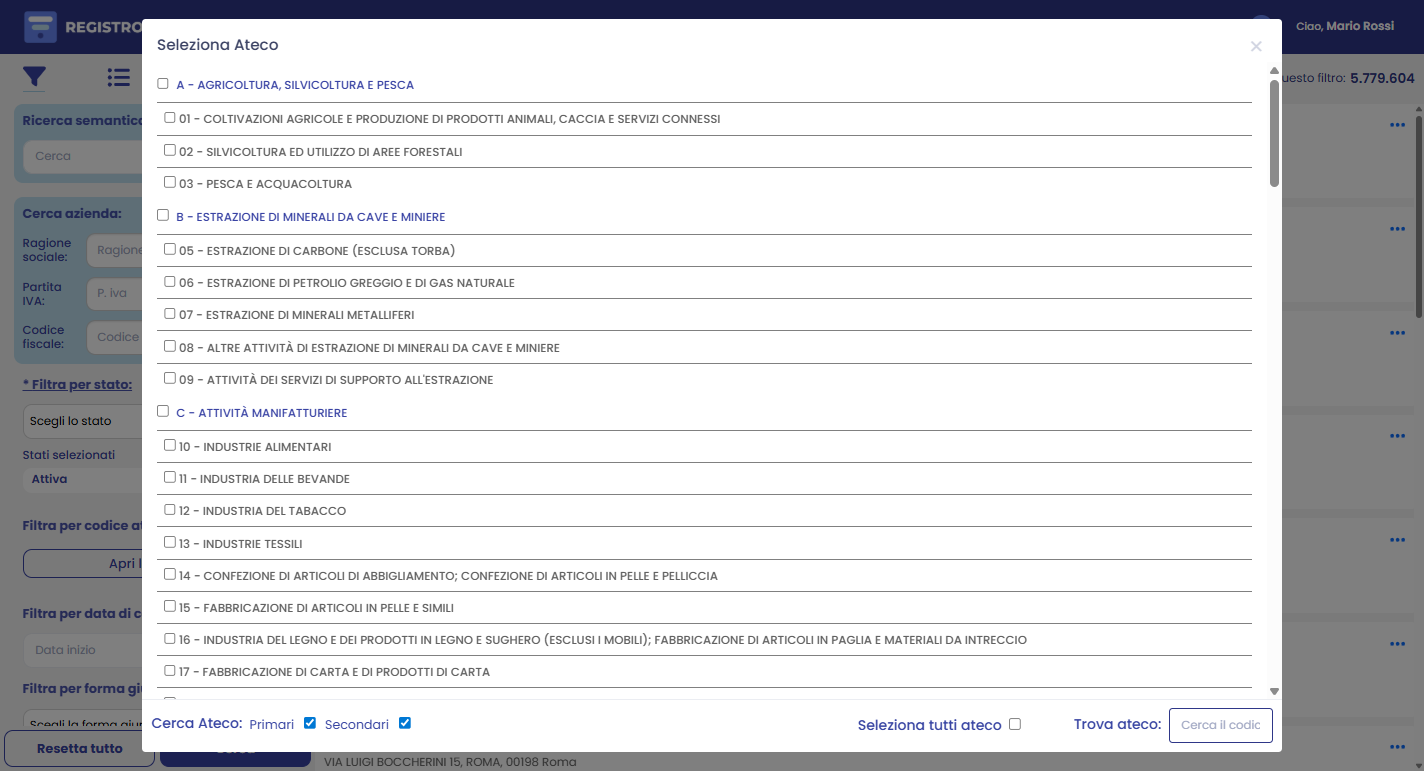Click the Attiva selected state tag

click(50, 479)
